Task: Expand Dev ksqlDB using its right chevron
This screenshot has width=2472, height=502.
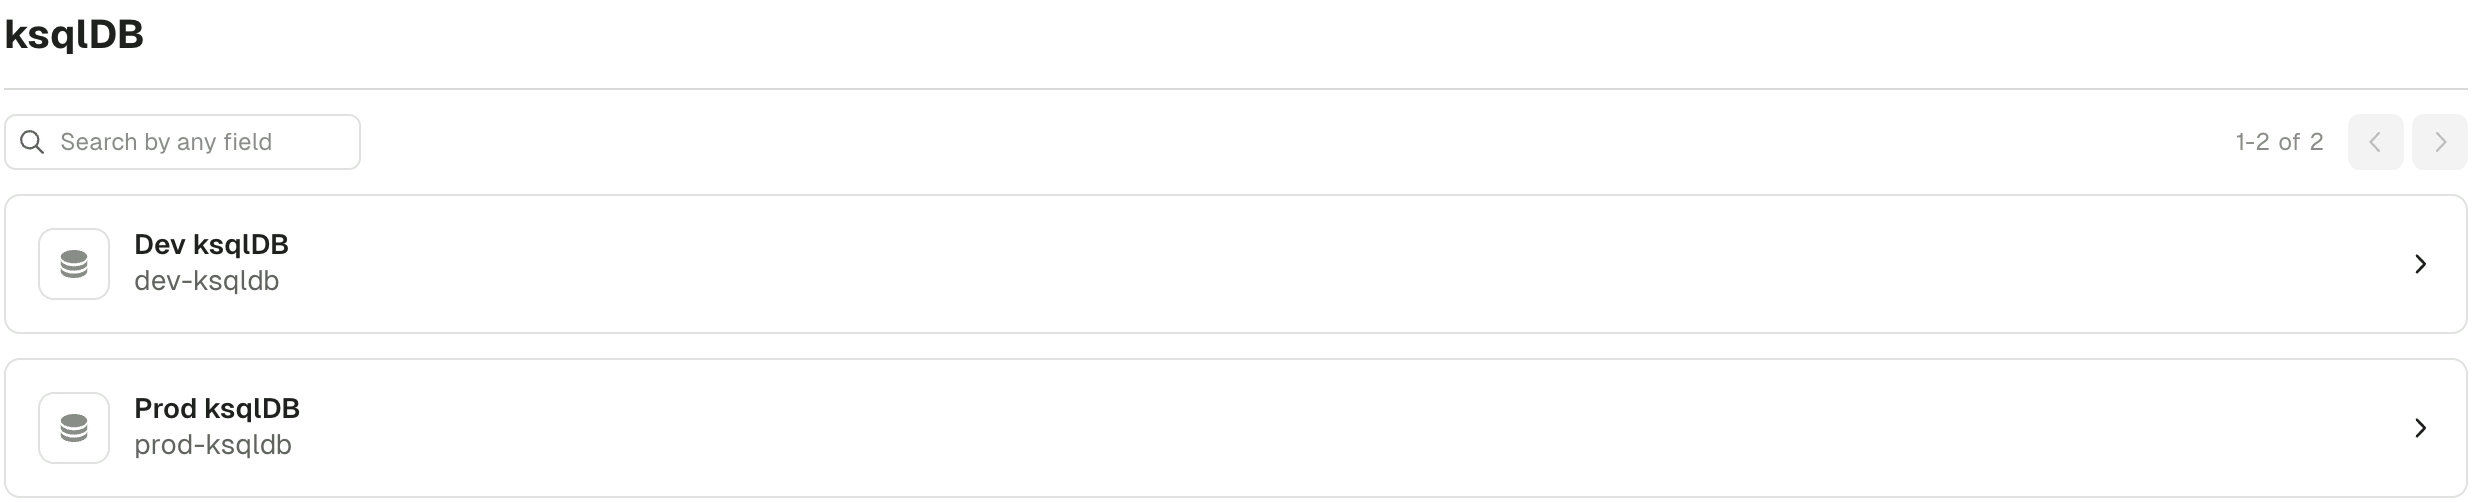Action: pyautogui.click(x=2420, y=264)
